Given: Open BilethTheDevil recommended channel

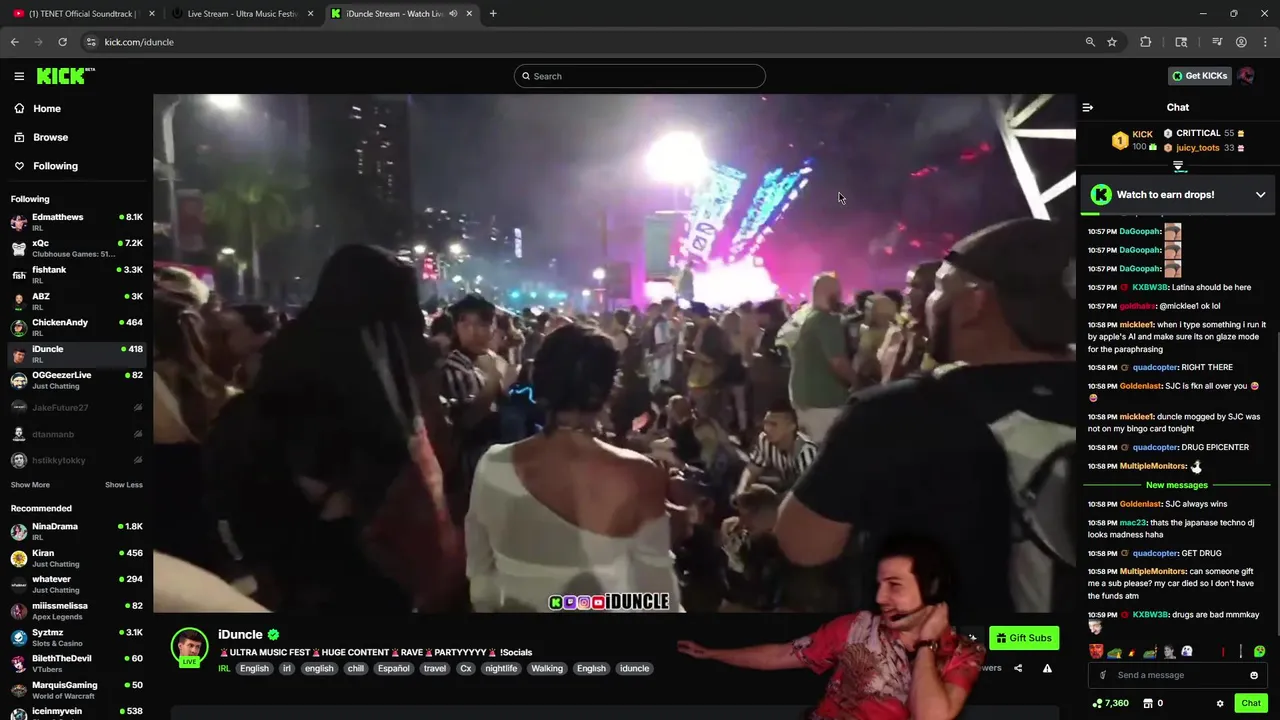Looking at the screenshot, I should pyautogui.click(x=76, y=664).
